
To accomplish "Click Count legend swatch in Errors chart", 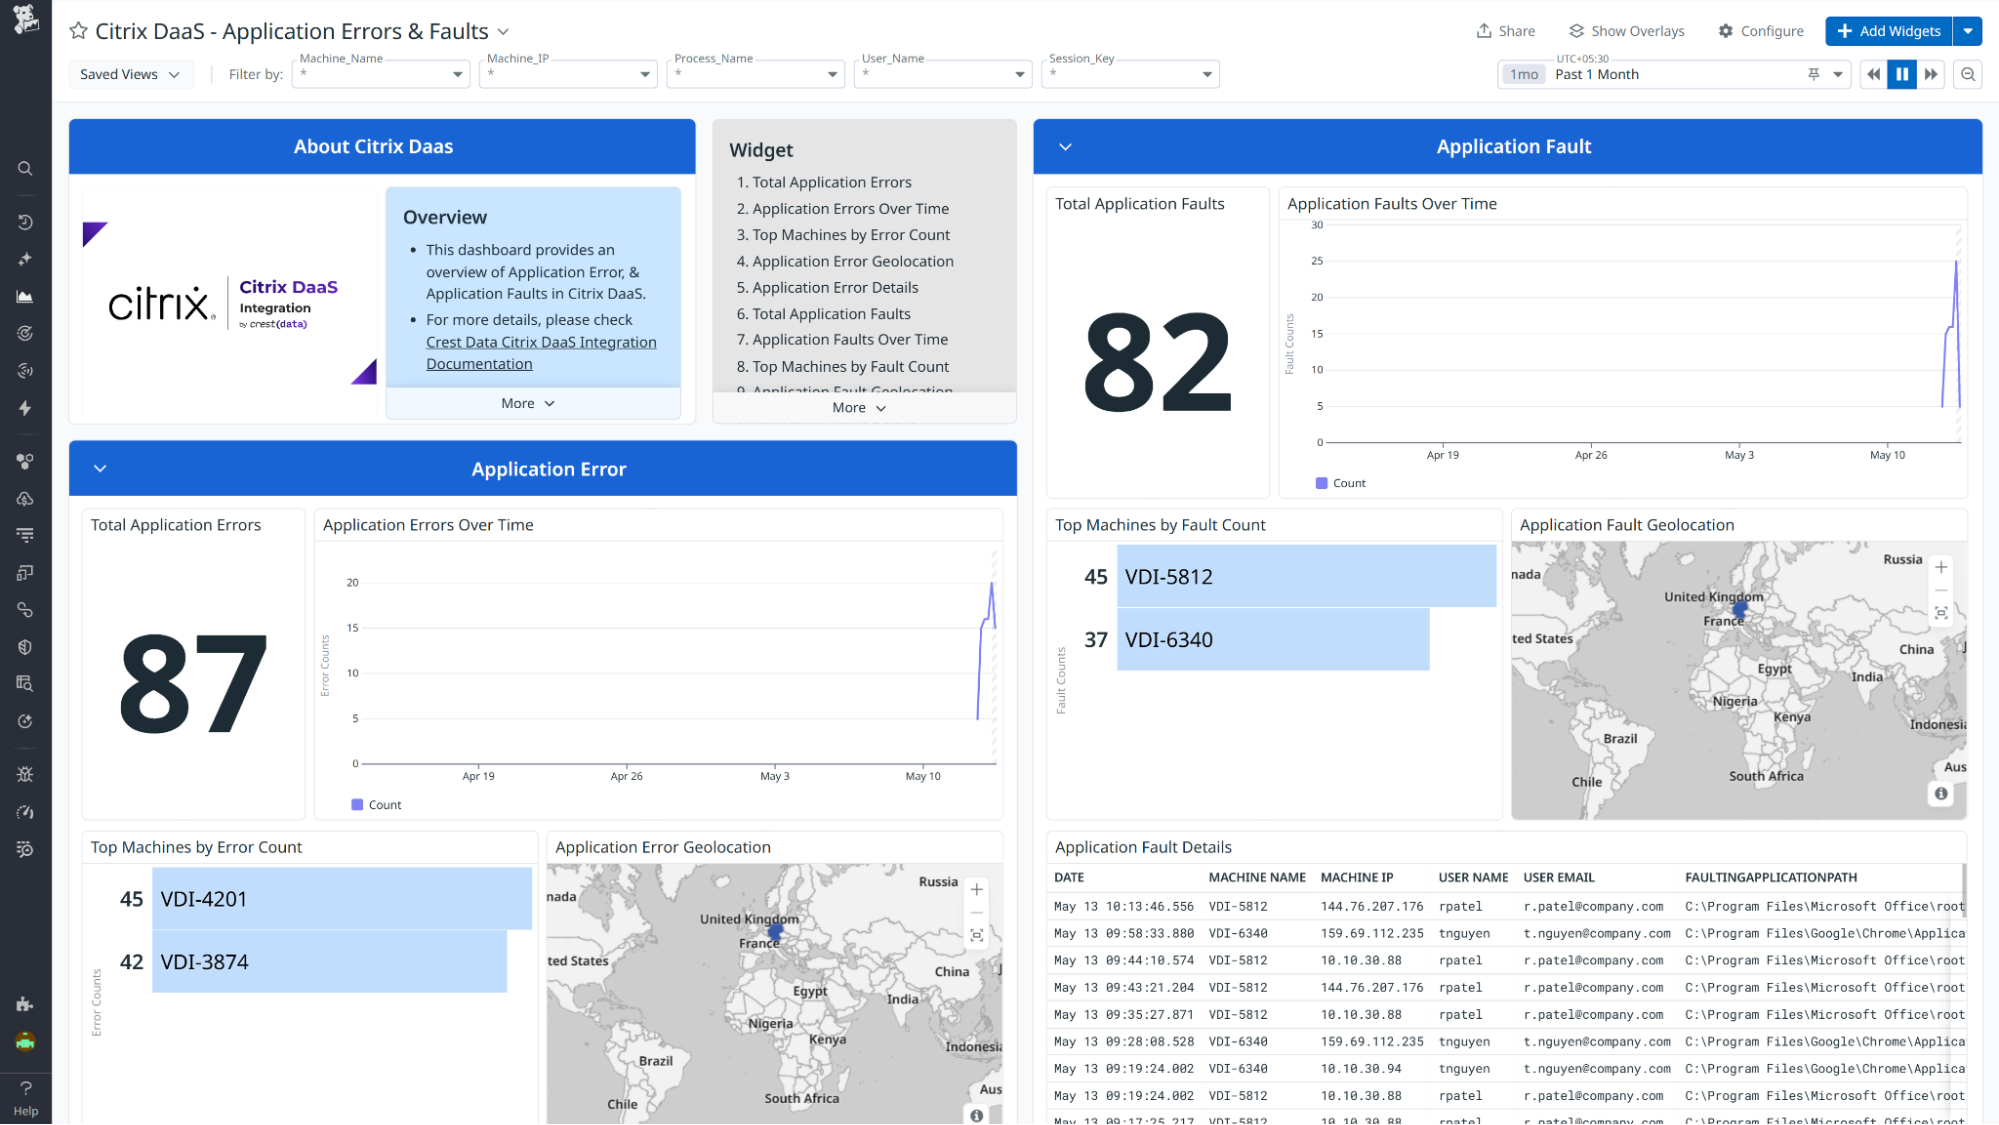I will (357, 805).
